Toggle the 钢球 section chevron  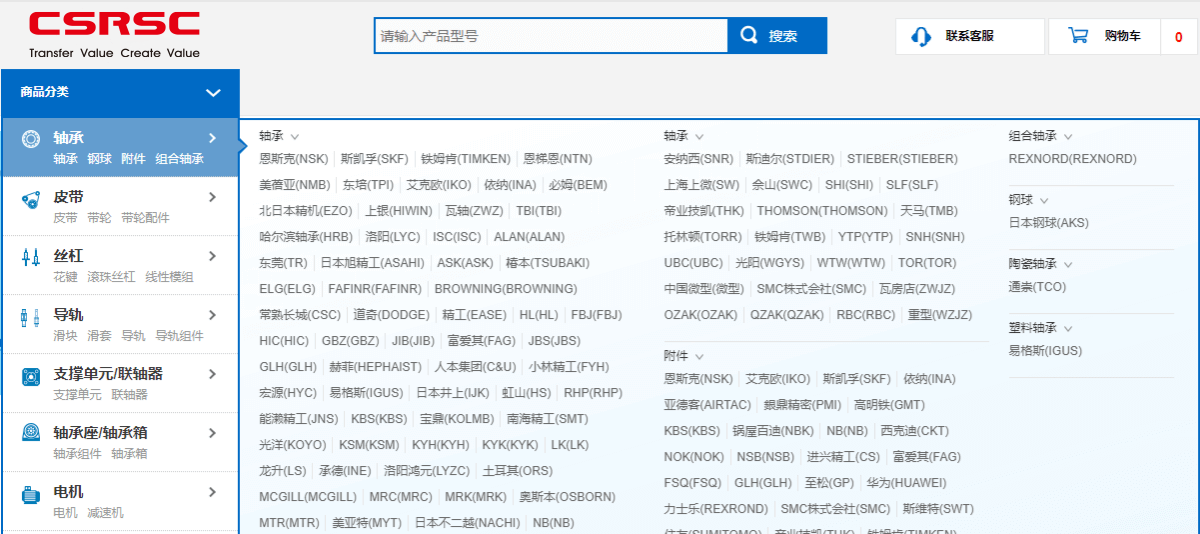click(1043, 201)
